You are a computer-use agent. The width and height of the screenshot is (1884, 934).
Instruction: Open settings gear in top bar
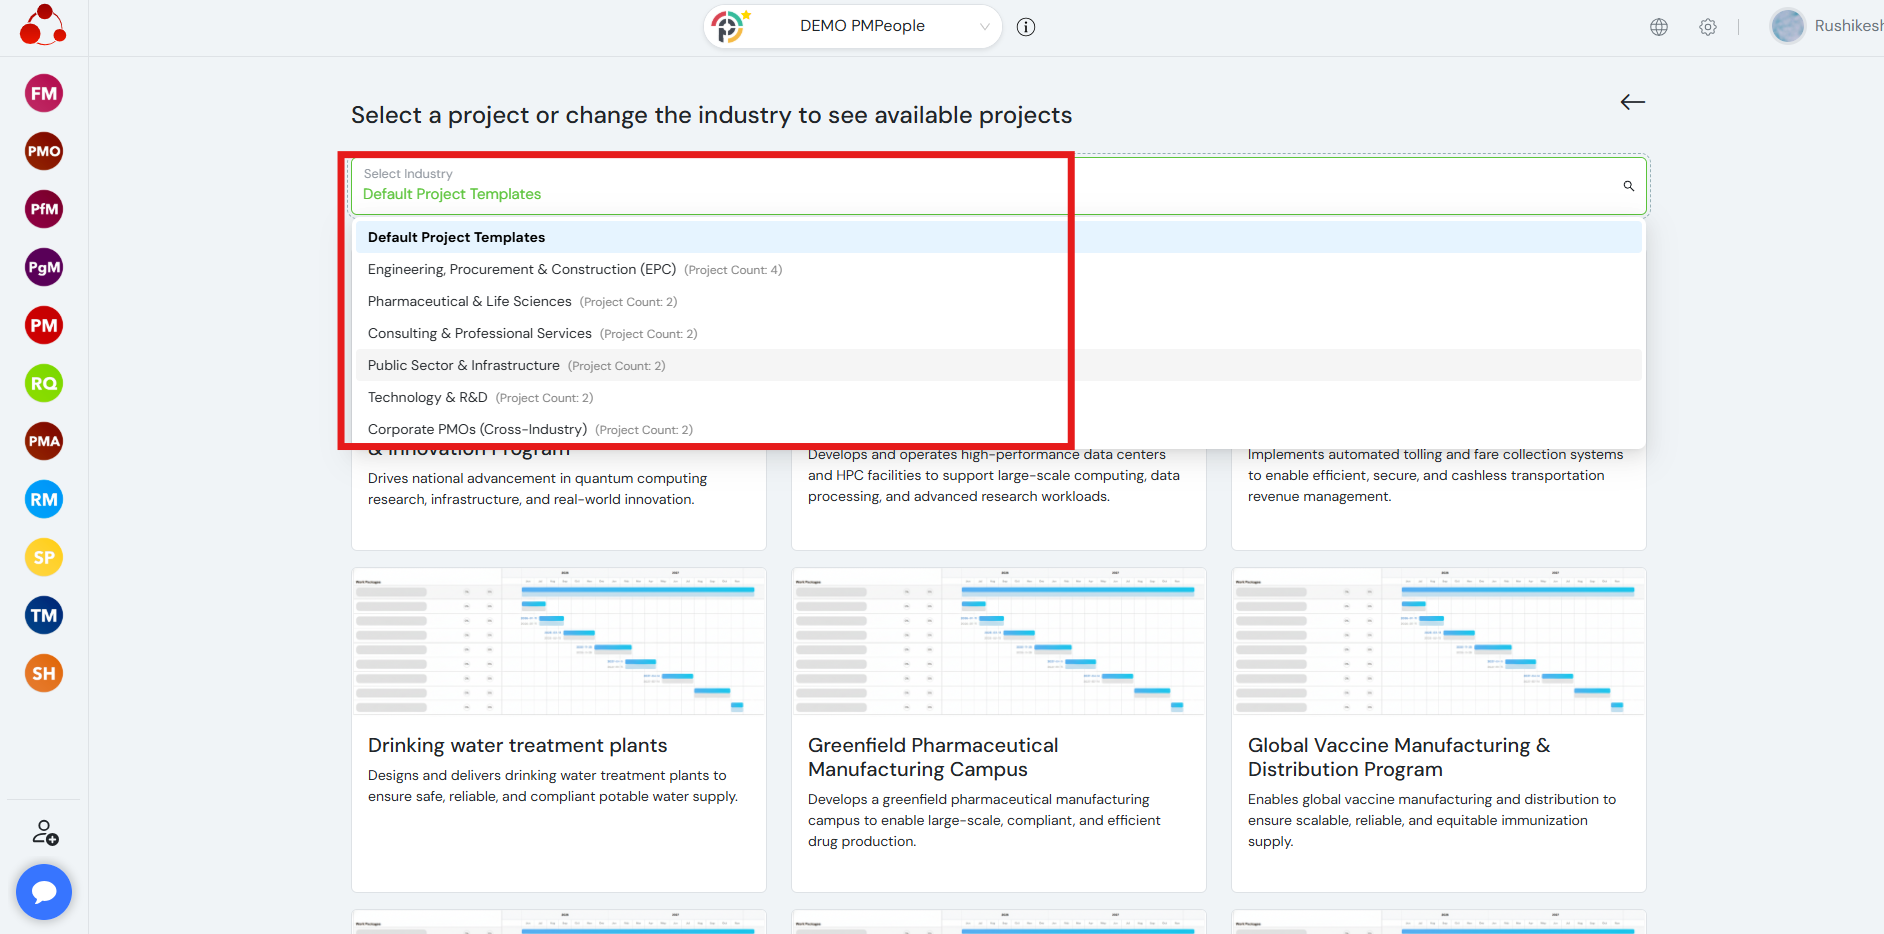tap(1708, 27)
